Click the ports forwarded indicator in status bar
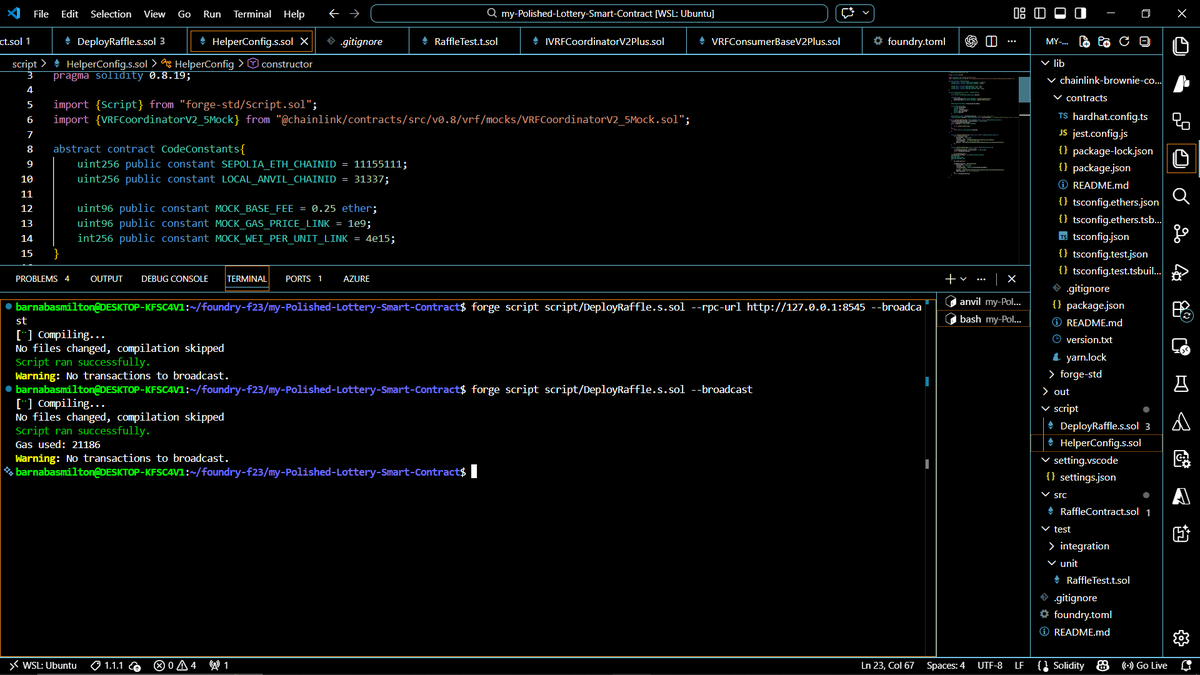 coord(219,666)
